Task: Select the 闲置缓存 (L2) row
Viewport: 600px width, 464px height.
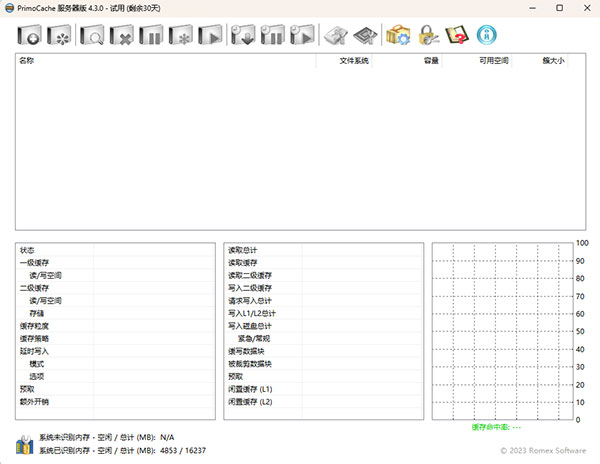Action: (x=324, y=402)
